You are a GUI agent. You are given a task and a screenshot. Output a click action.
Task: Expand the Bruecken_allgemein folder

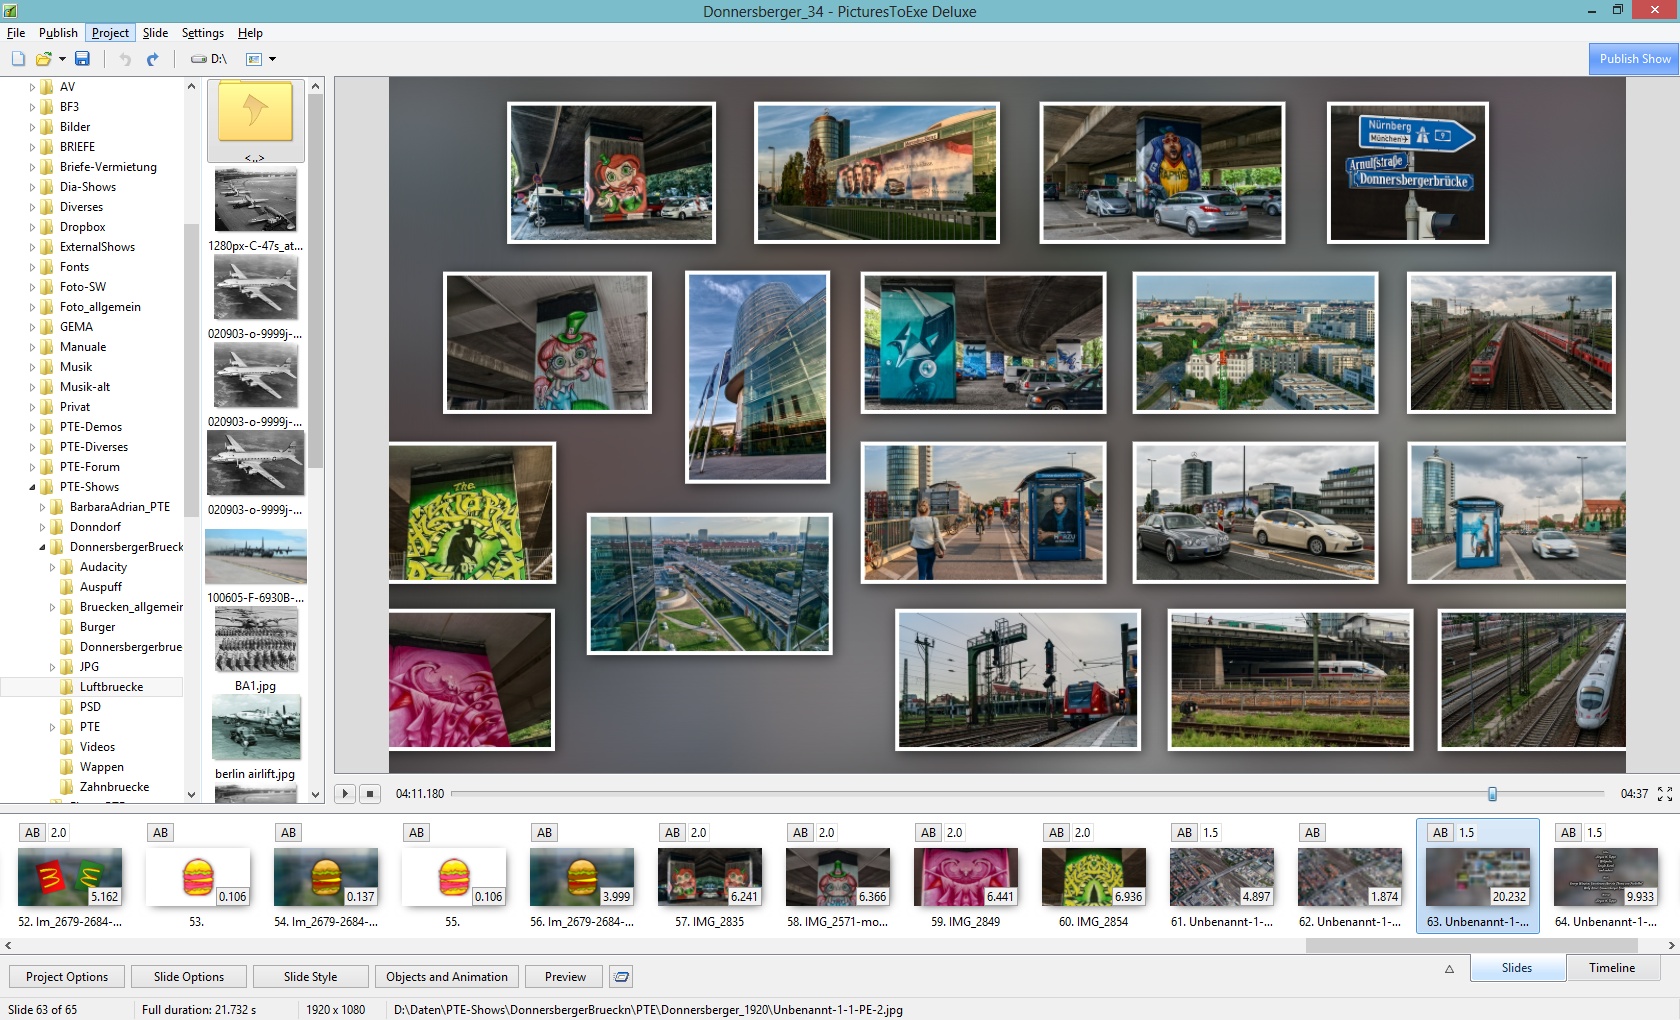(x=52, y=607)
